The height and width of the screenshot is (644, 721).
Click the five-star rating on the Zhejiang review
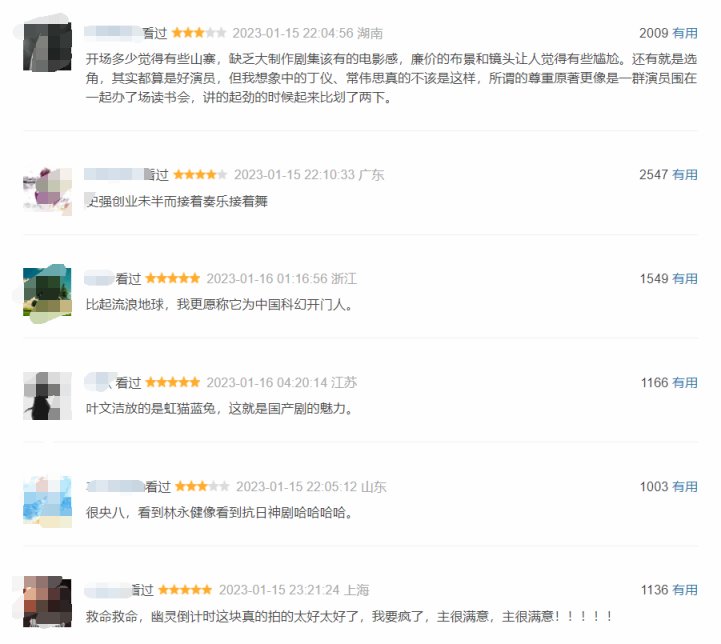point(172,278)
